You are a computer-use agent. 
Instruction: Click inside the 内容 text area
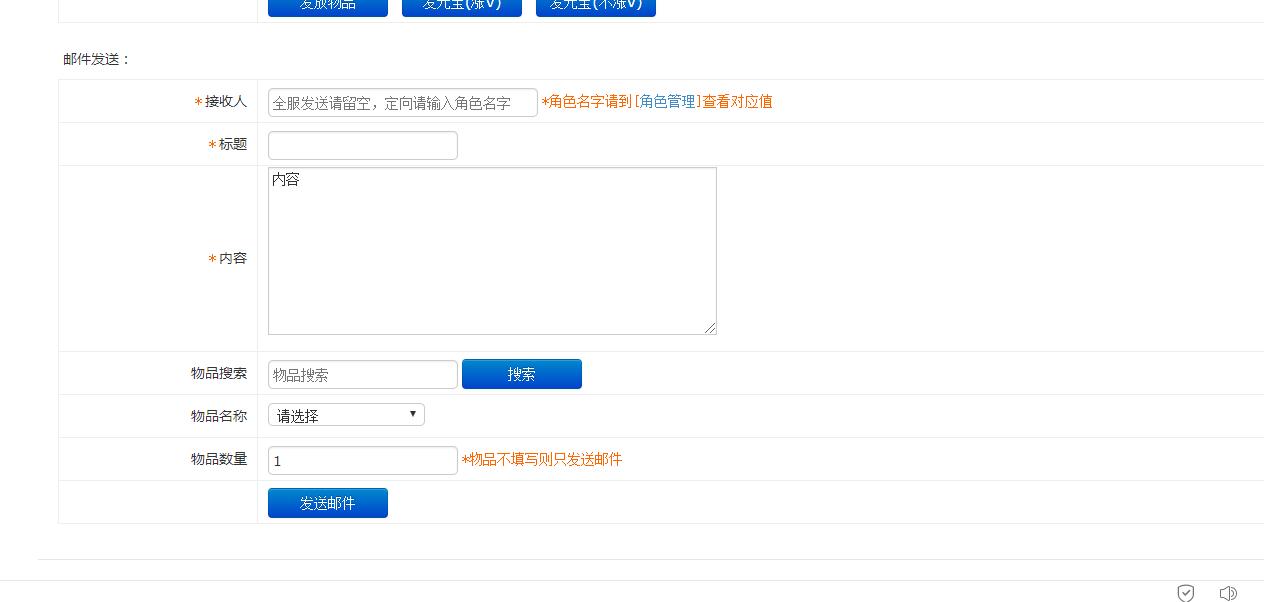coord(491,251)
